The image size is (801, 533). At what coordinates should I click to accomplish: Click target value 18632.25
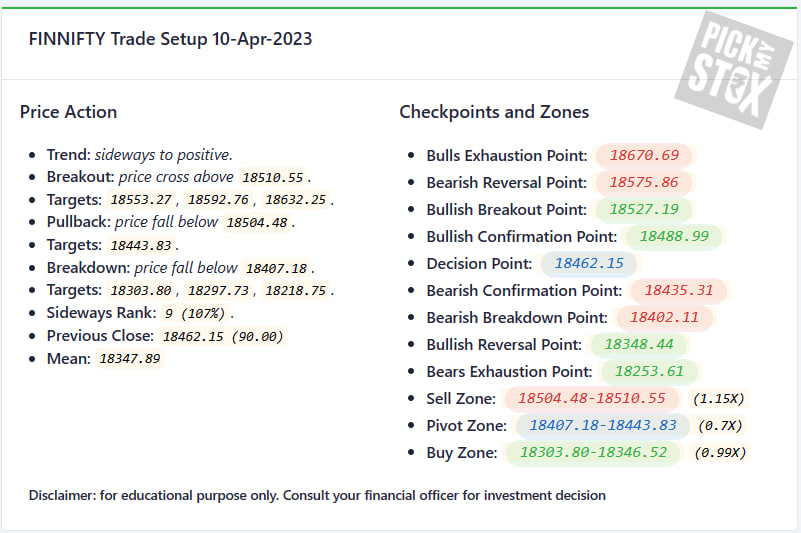tap(295, 200)
